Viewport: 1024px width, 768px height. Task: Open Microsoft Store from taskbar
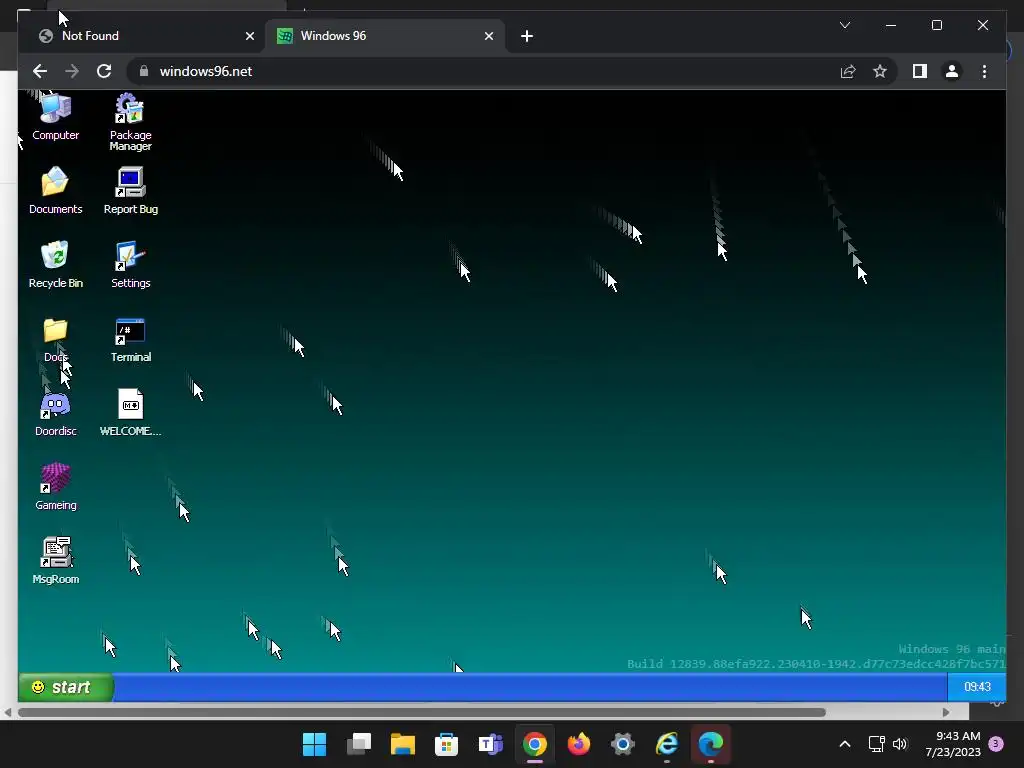click(x=447, y=744)
